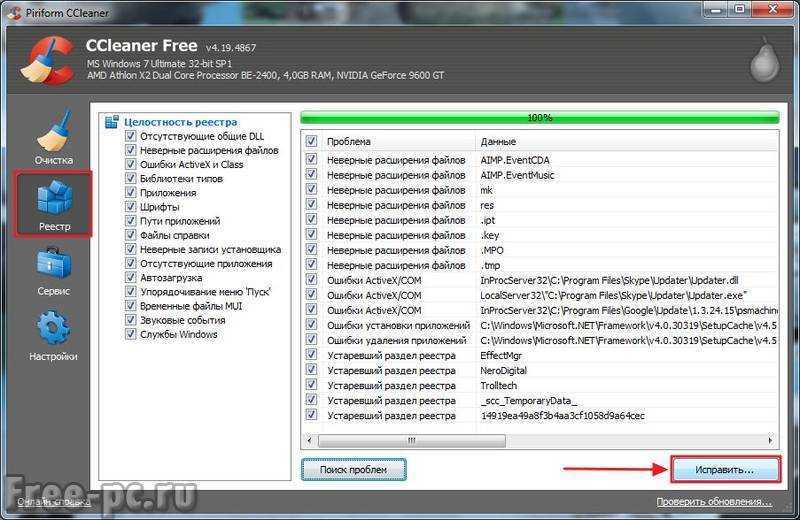Viewport: 800px width, 520px height.
Task: Click the title bar CCleaner icon
Action: pyautogui.click(x=15, y=13)
